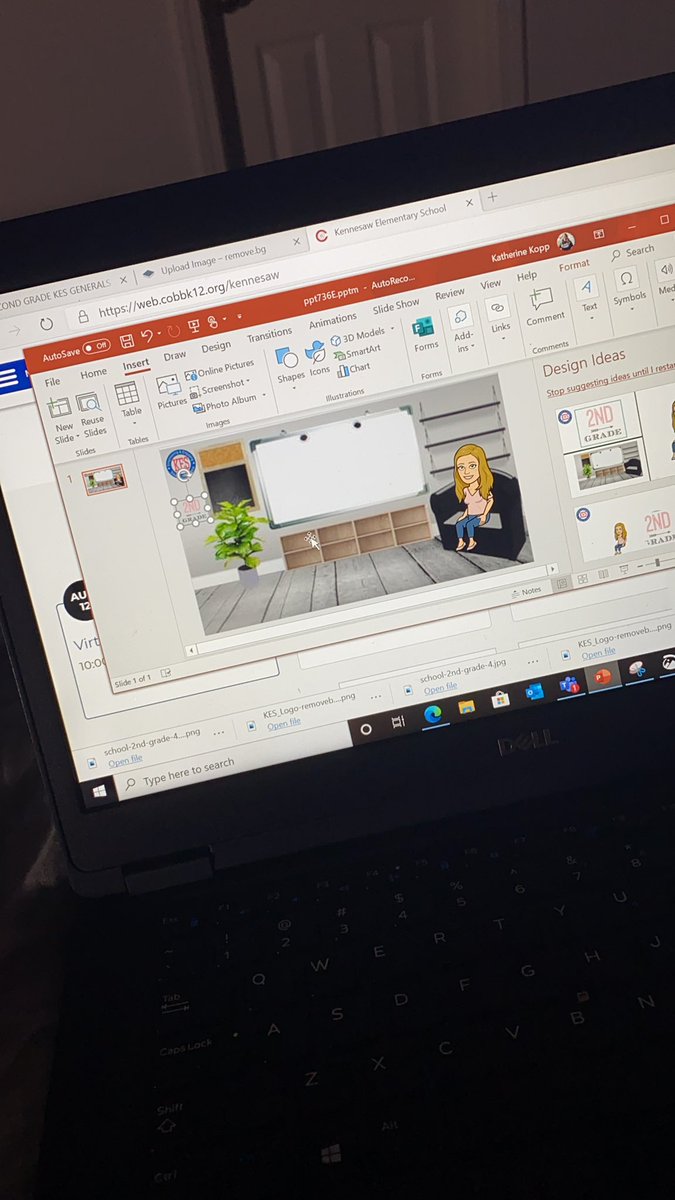Open File Explorer from the taskbar
This screenshot has width=675, height=1200.
click(x=466, y=706)
